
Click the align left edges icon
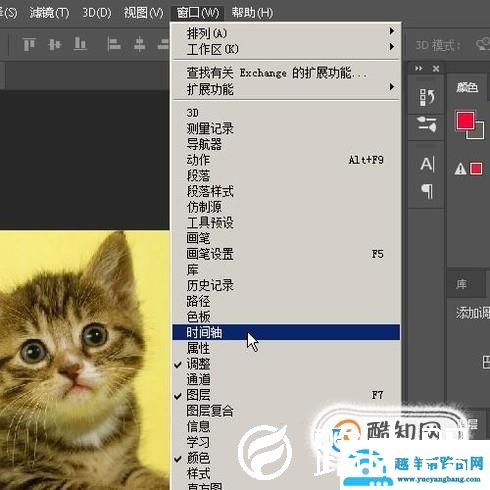[114, 44]
